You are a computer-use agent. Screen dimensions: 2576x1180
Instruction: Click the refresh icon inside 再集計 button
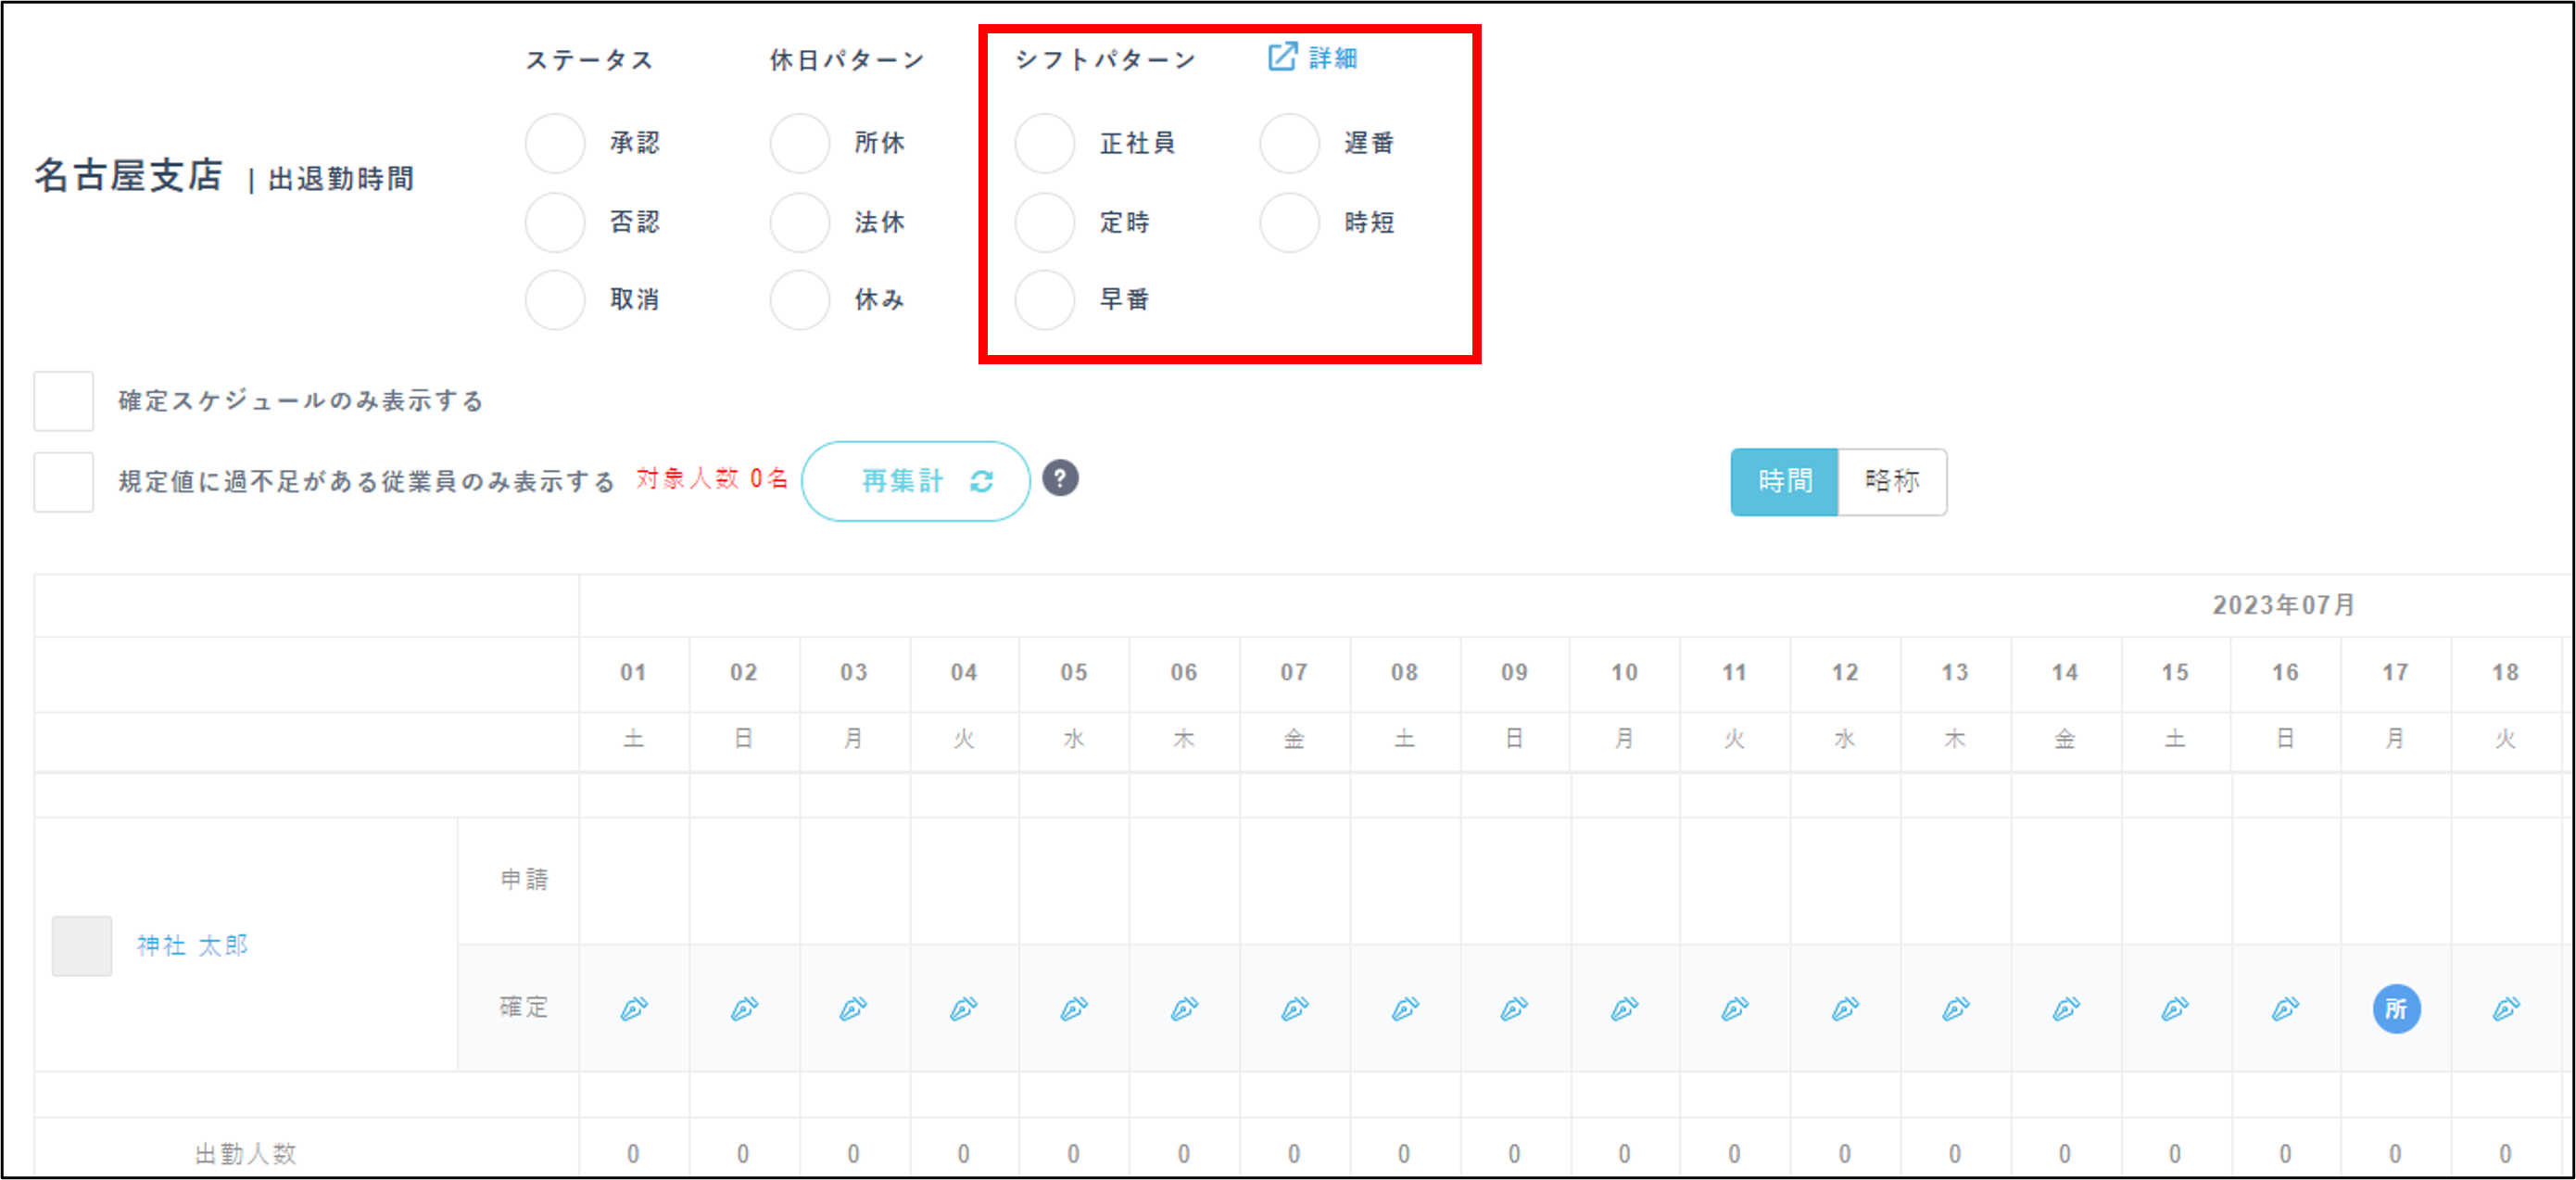click(981, 481)
